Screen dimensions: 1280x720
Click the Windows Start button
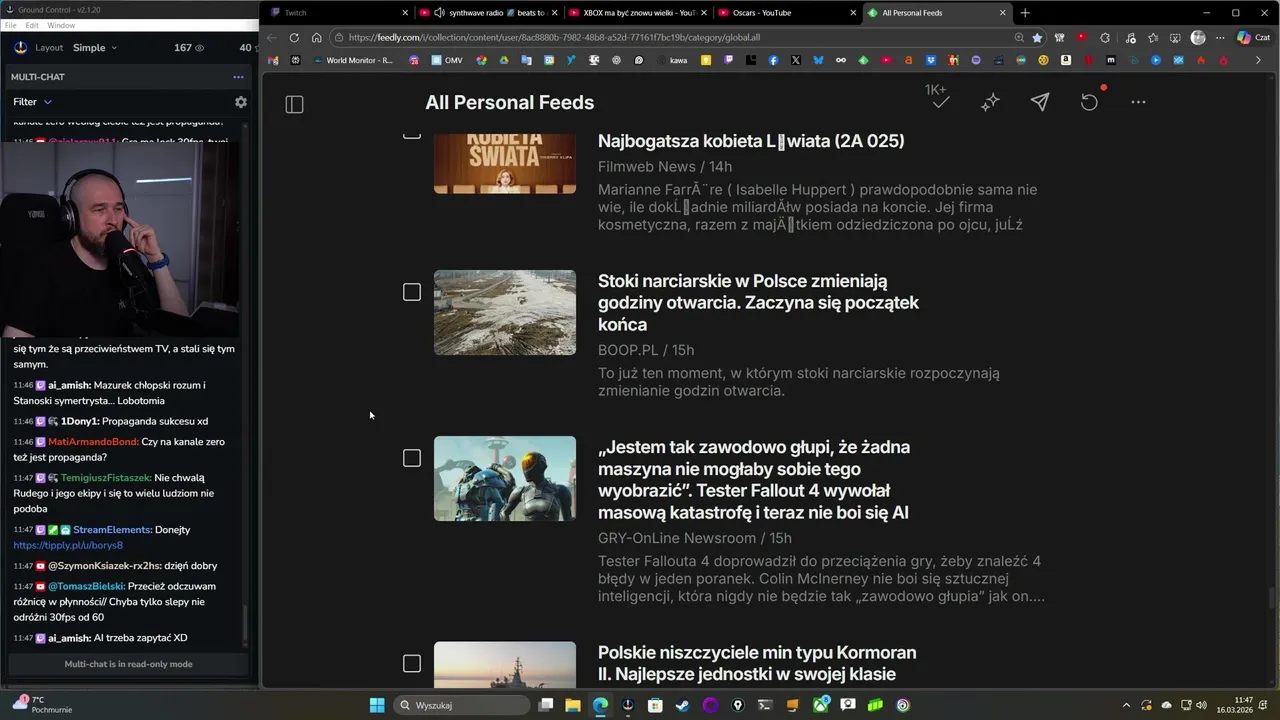(377, 705)
